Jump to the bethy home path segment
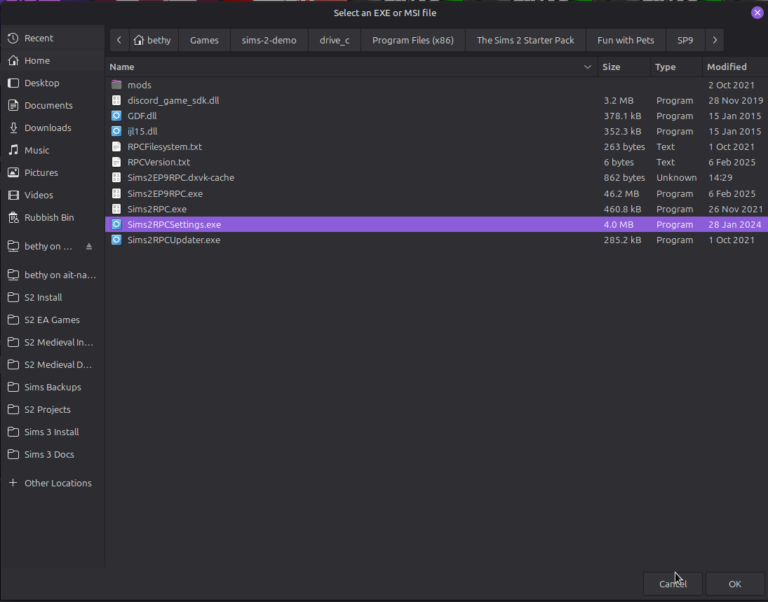This screenshot has height=602, width=768. tap(153, 40)
